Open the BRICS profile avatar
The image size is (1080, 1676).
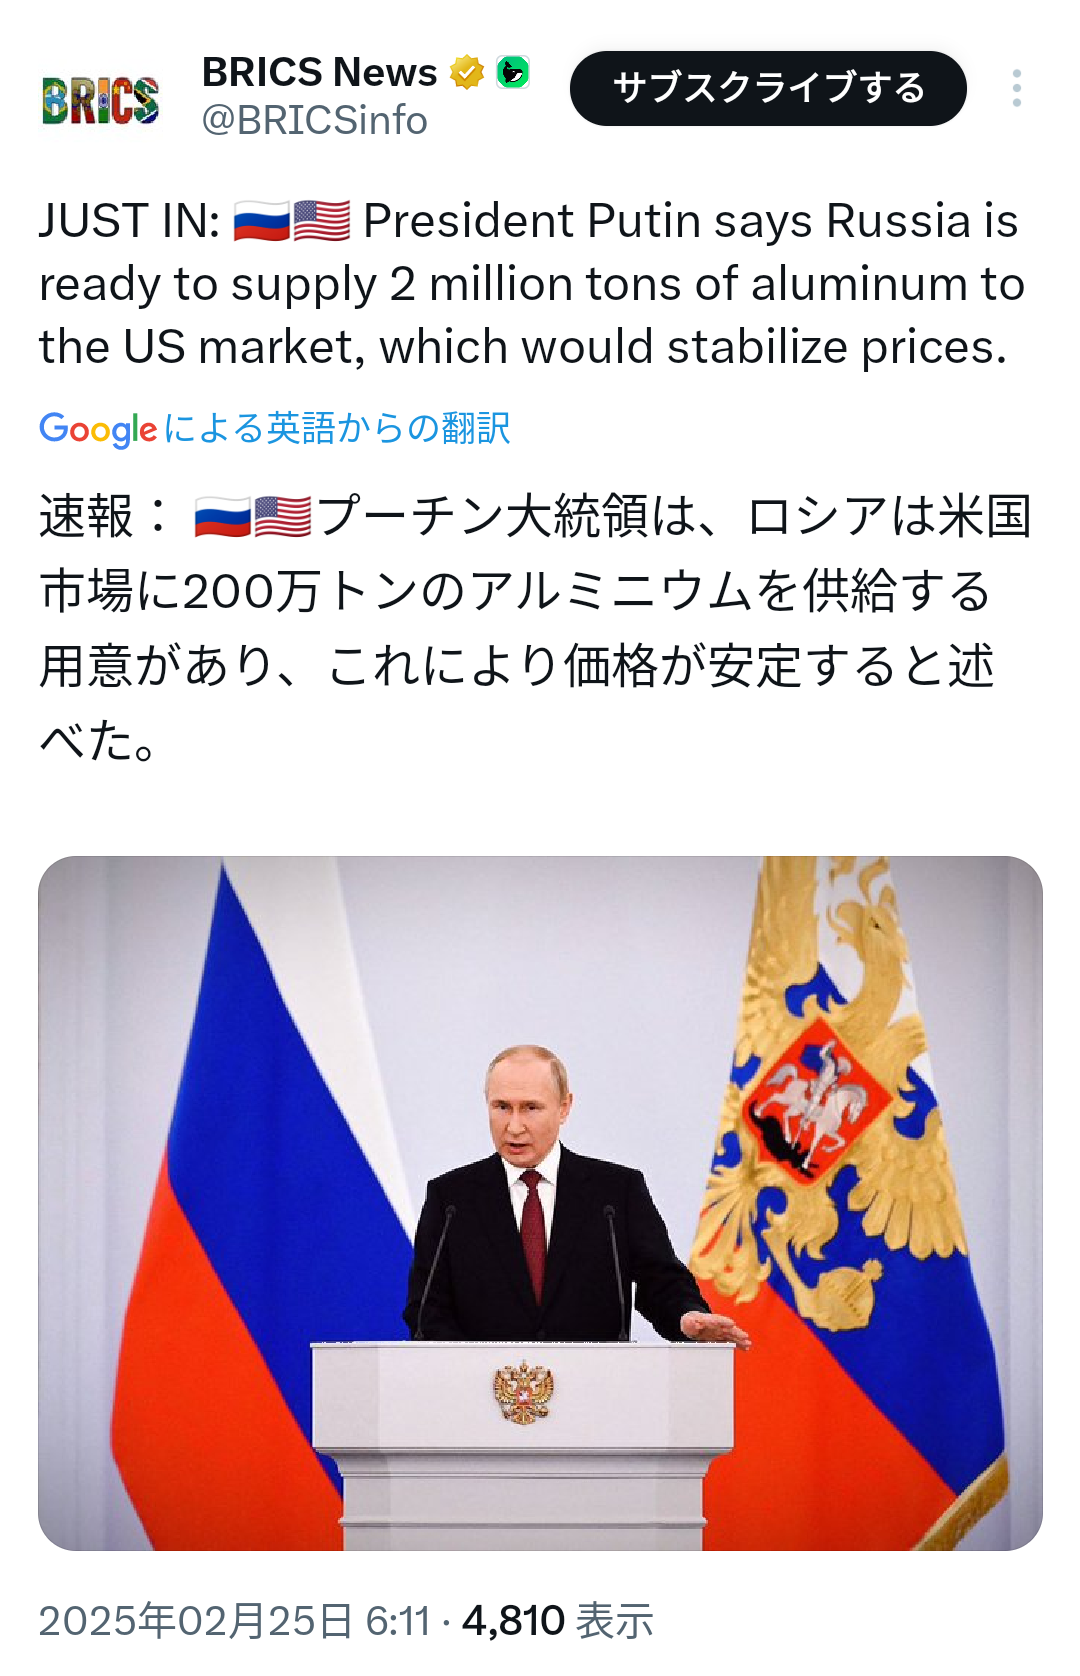pos(100,100)
